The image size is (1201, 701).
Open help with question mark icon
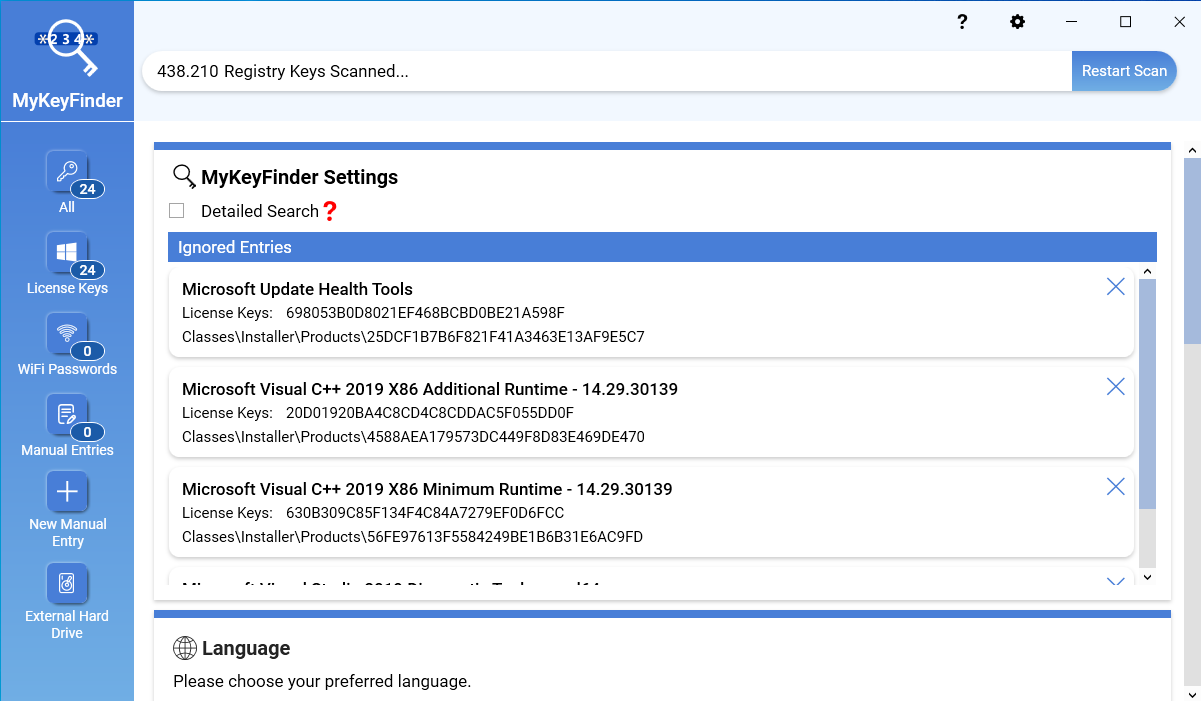coord(962,22)
